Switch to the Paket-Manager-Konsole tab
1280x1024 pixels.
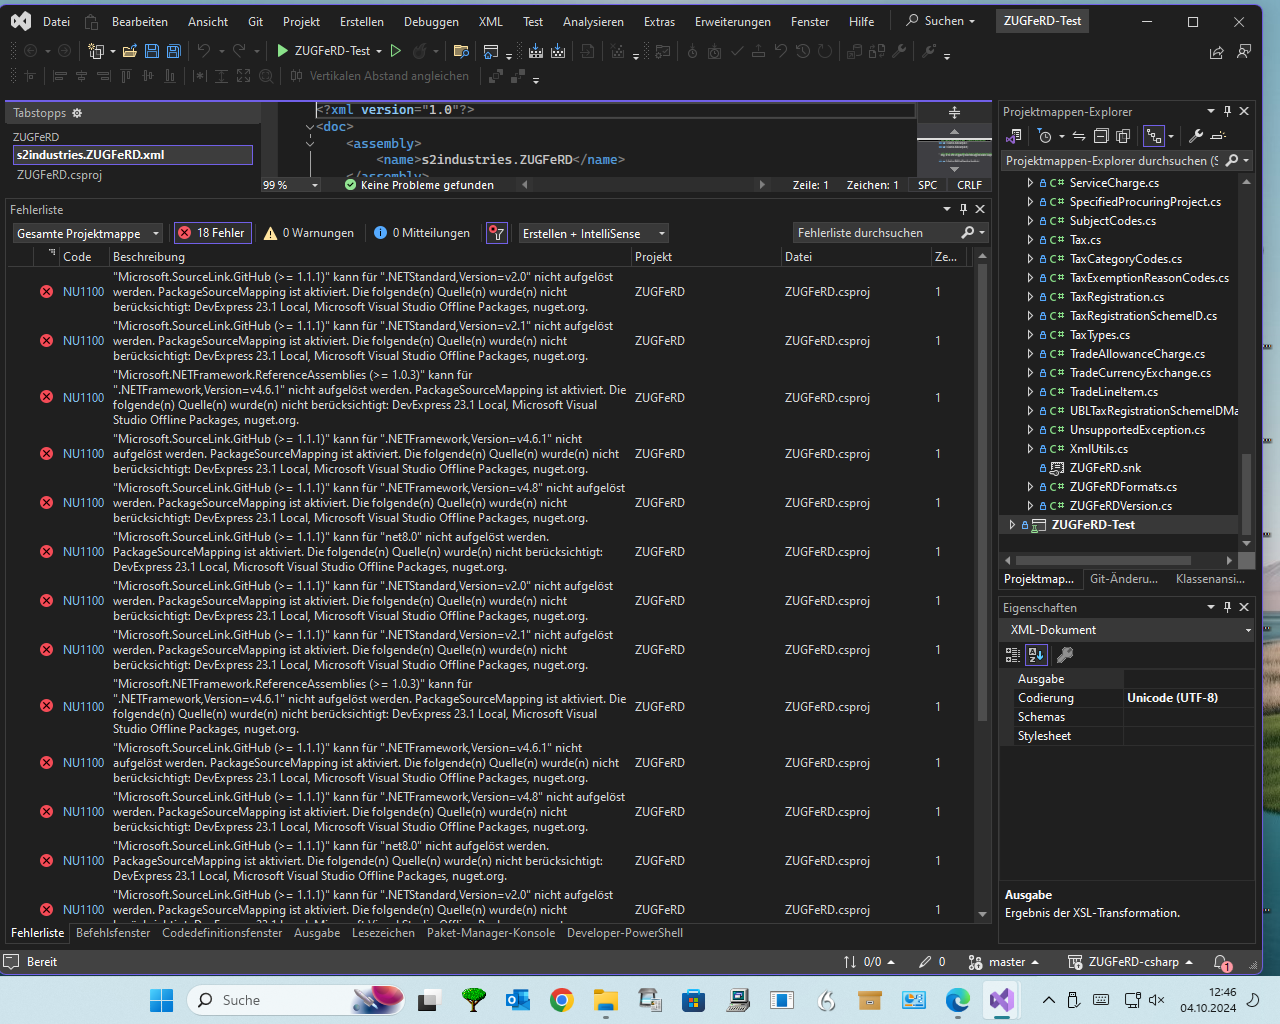(491, 933)
